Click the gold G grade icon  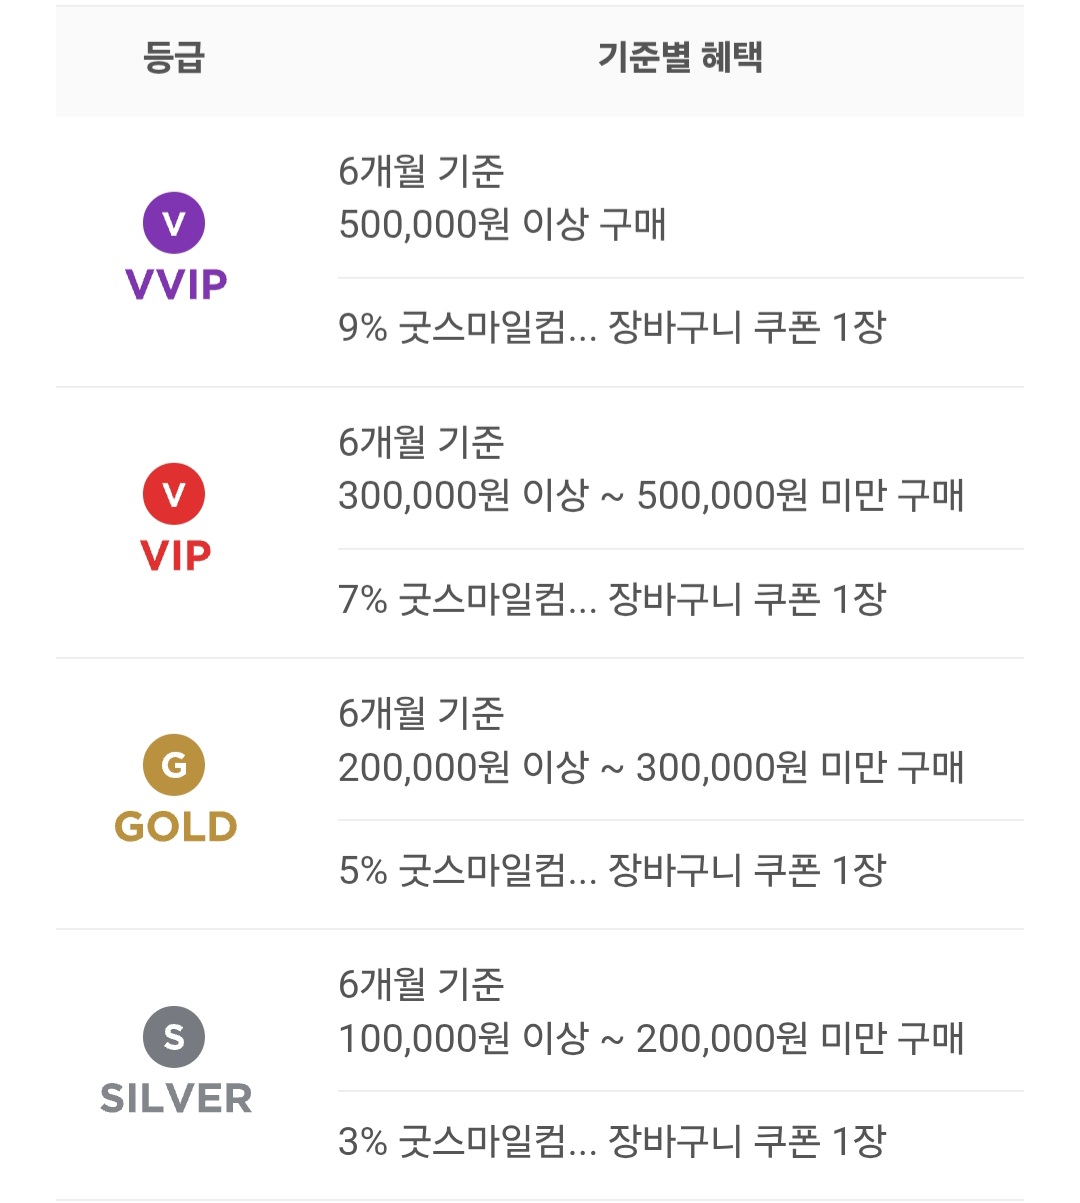point(174,766)
